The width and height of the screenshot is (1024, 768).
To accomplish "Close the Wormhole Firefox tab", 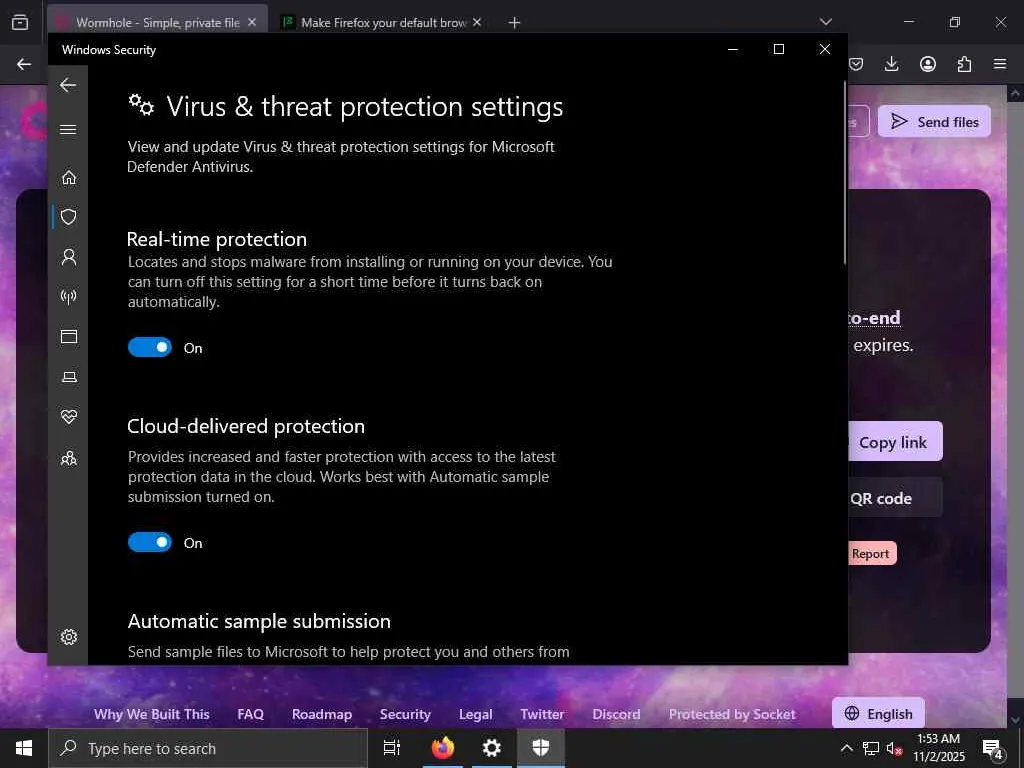I will (252, 23).
